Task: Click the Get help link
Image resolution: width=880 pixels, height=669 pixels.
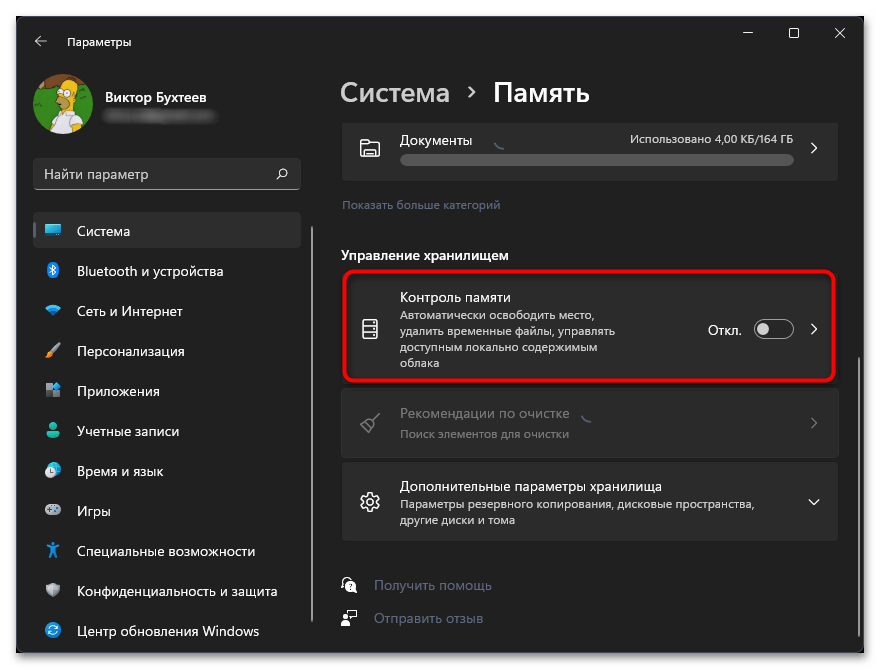Action: pos(433,585)
